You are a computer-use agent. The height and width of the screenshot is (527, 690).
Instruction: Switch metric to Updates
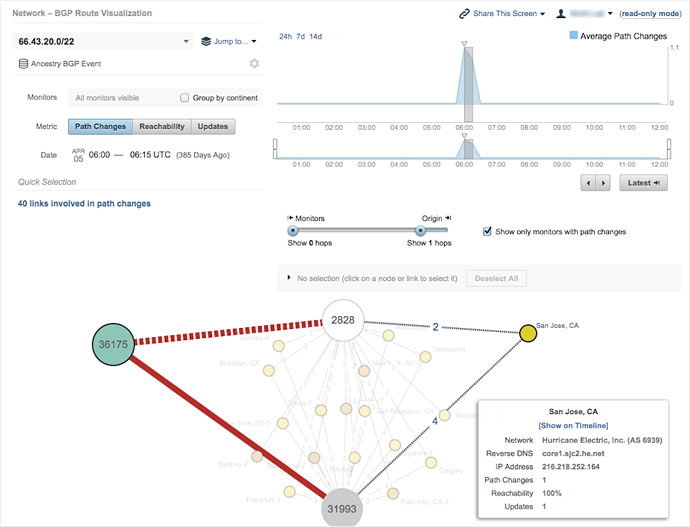(211, 126)
